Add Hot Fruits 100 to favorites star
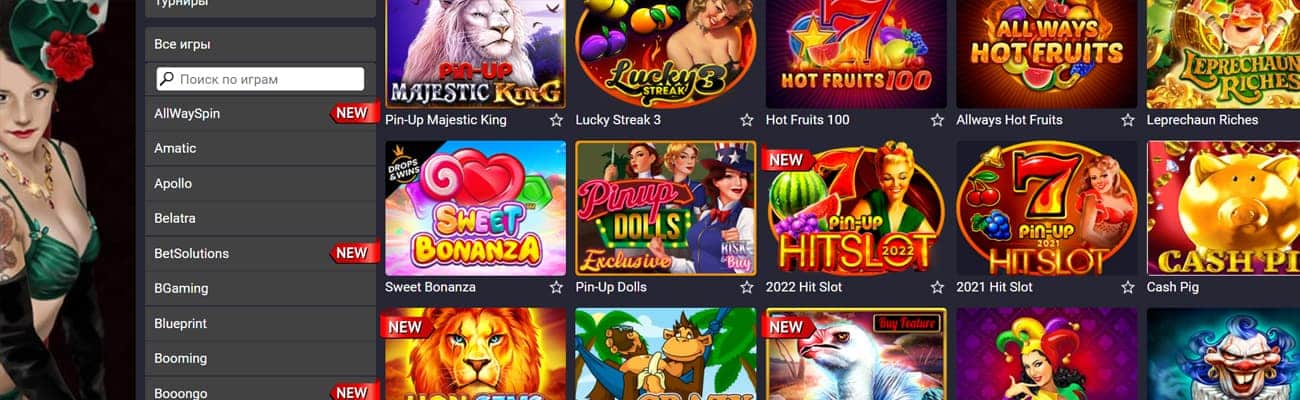1300x400 pixels. point(937,120)
